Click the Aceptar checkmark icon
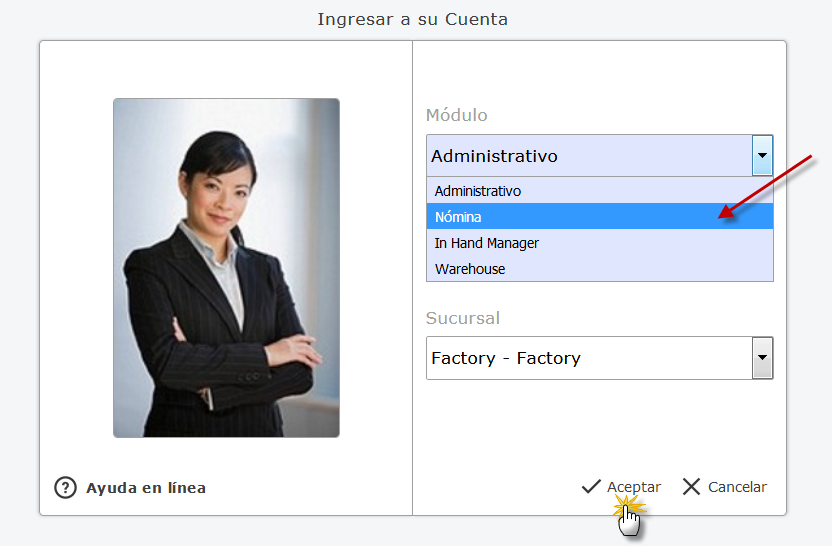The height and width of the screenshot is (546, 832). click(x=591, y=487)
